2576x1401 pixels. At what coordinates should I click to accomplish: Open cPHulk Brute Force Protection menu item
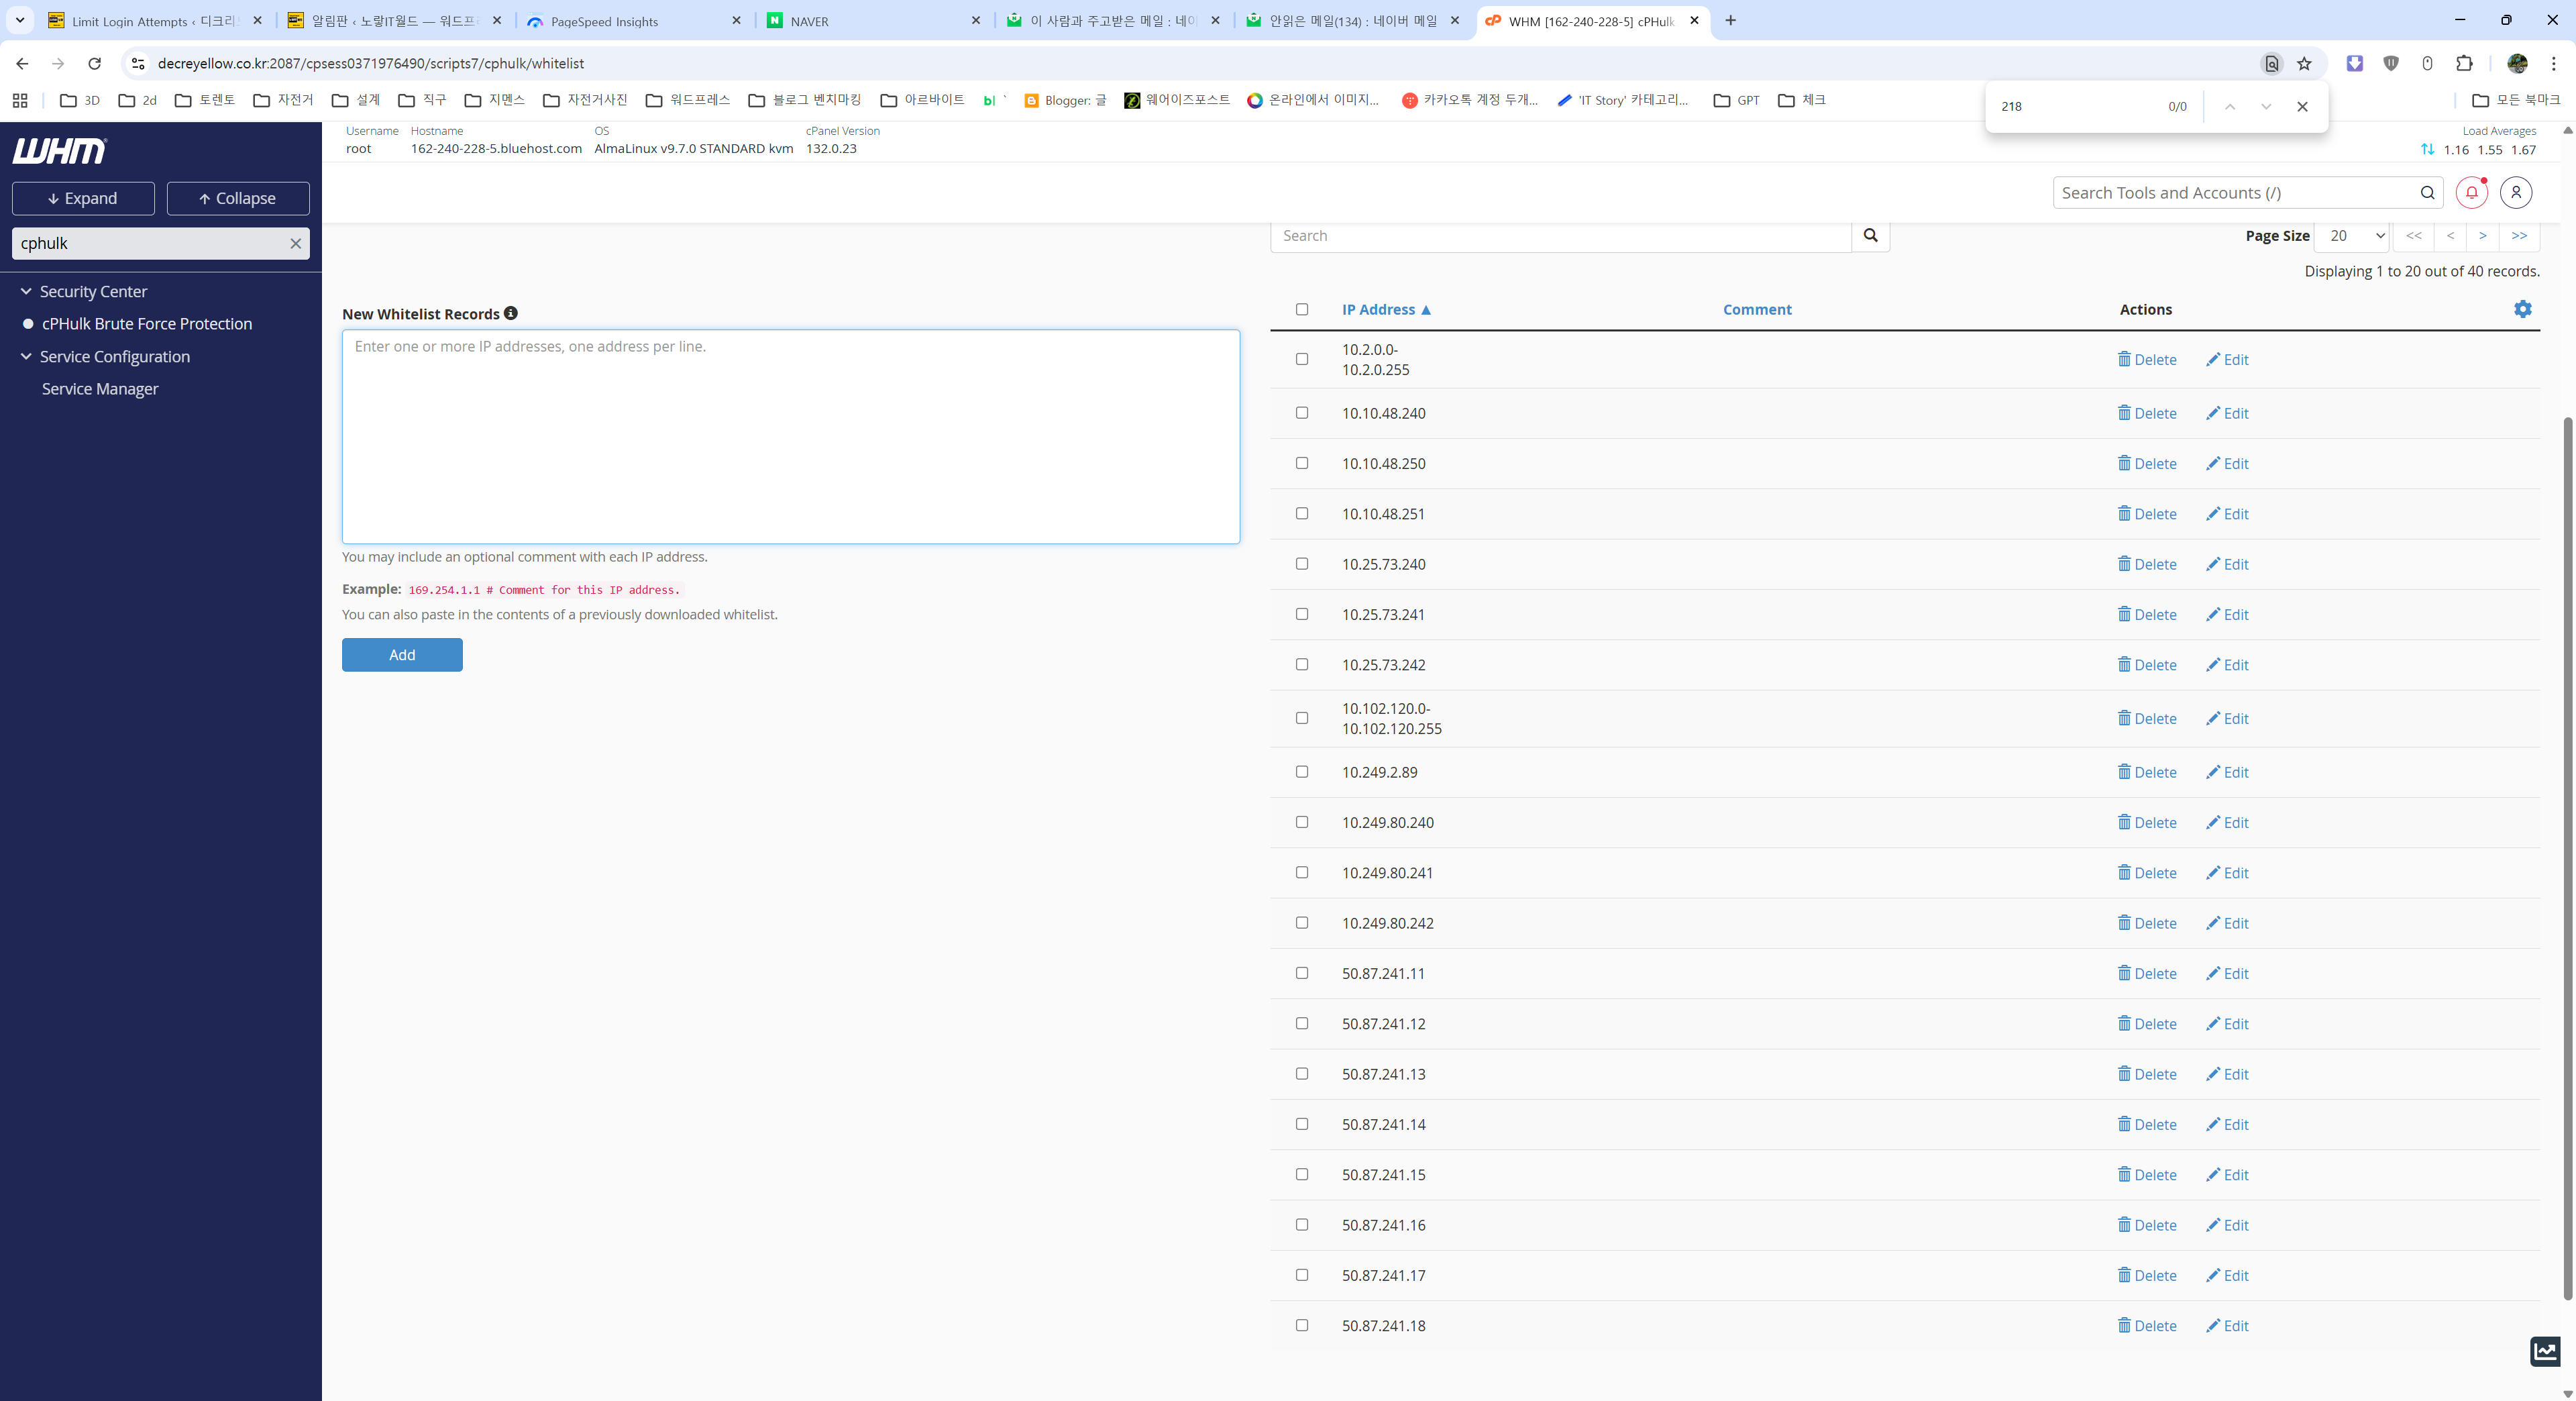[146, 324]
